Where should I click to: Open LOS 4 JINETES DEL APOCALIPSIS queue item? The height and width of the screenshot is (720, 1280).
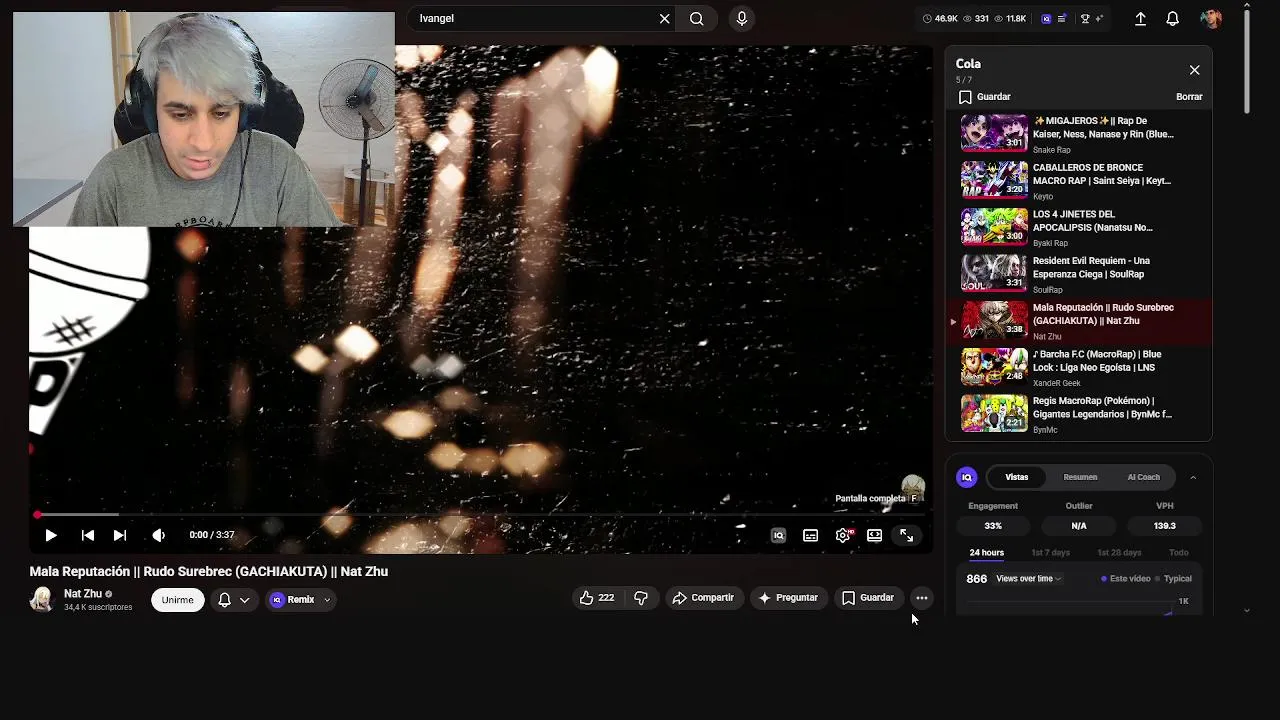1079,228
